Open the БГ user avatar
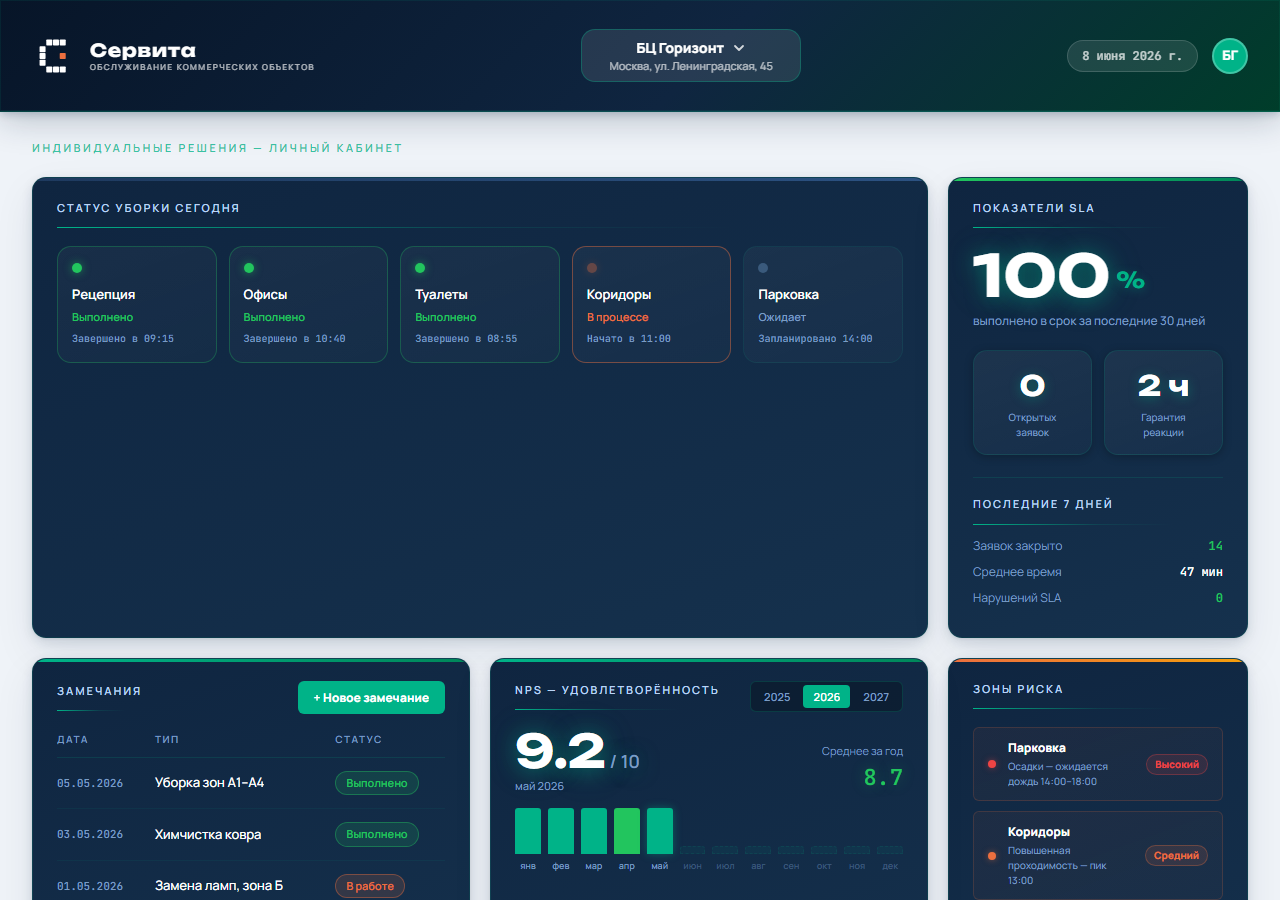 click(x=1230, y=56)
